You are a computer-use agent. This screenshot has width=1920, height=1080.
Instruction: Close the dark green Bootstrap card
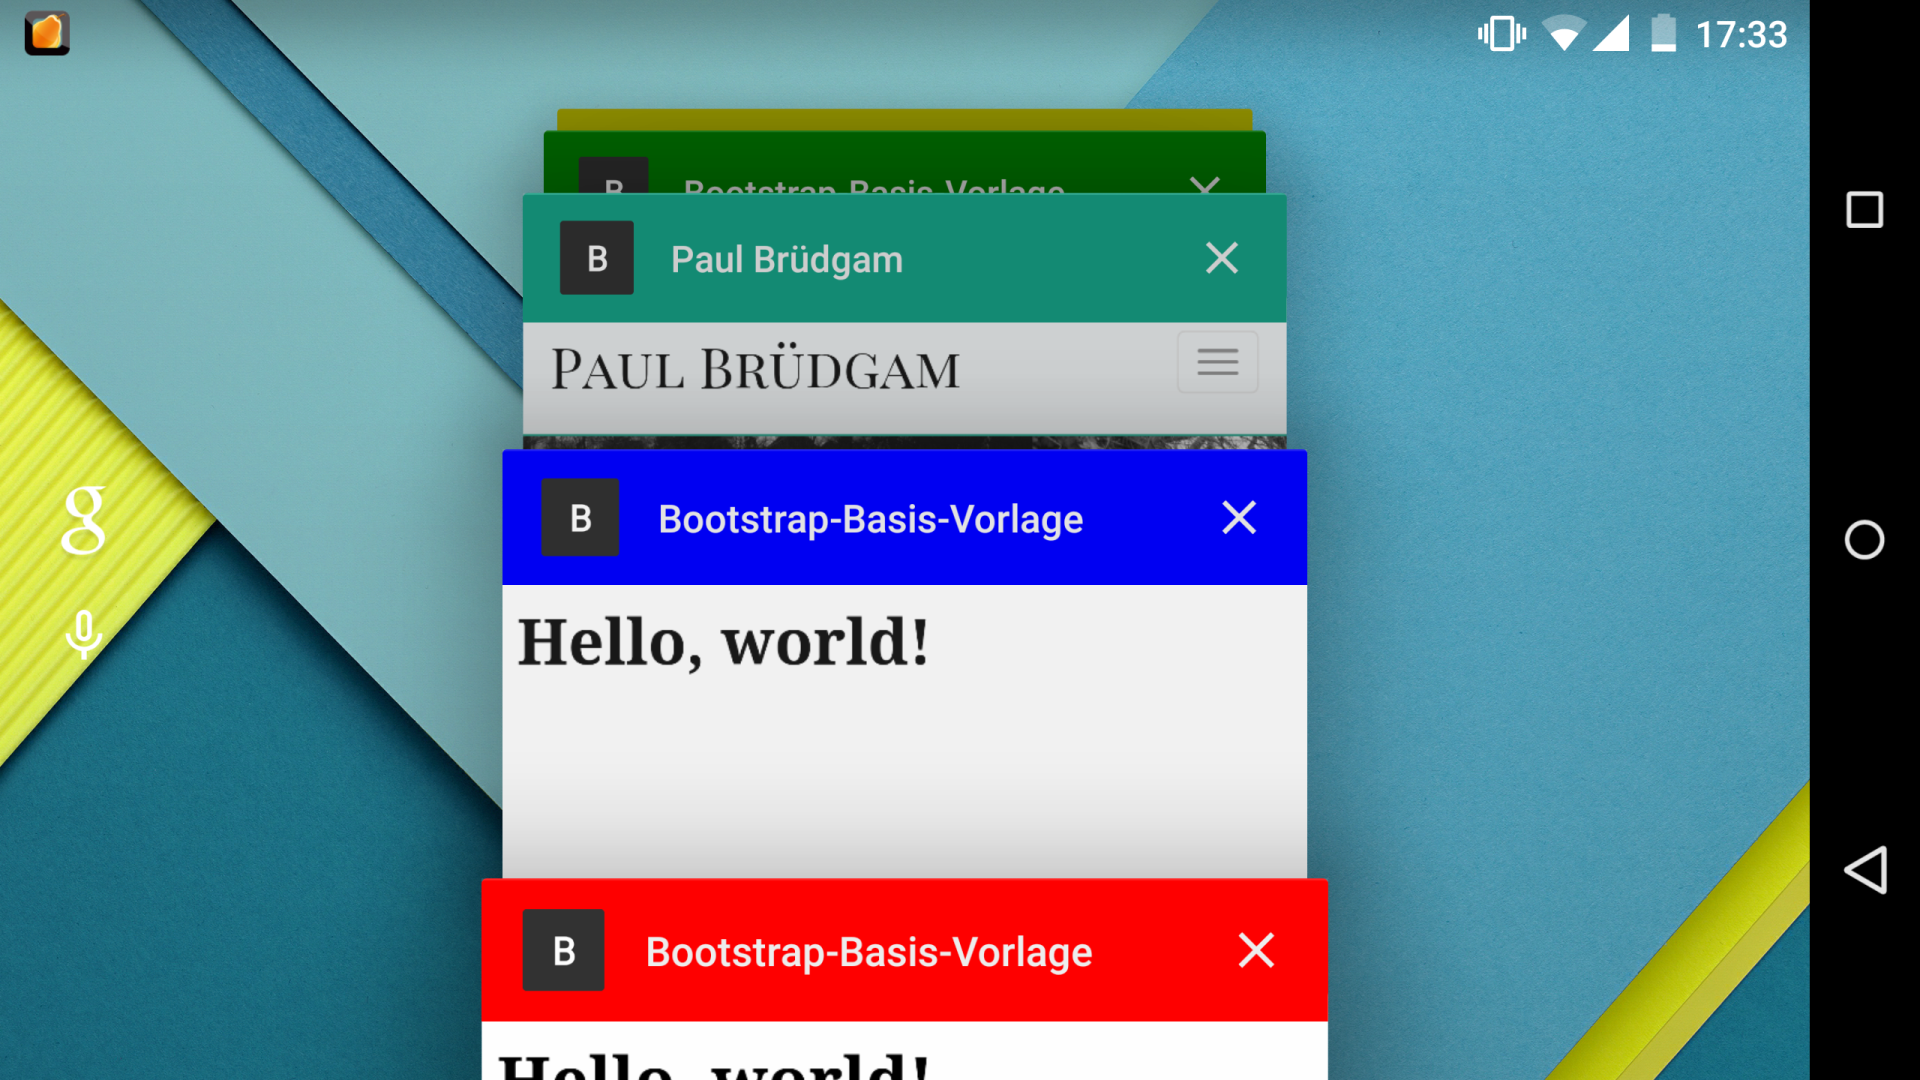pos(1205,185)
